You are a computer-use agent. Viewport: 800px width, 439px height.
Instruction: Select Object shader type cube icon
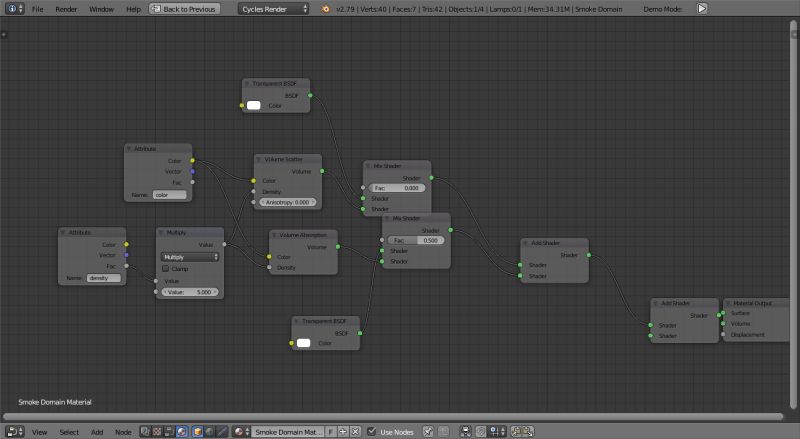tap(197, 432)
